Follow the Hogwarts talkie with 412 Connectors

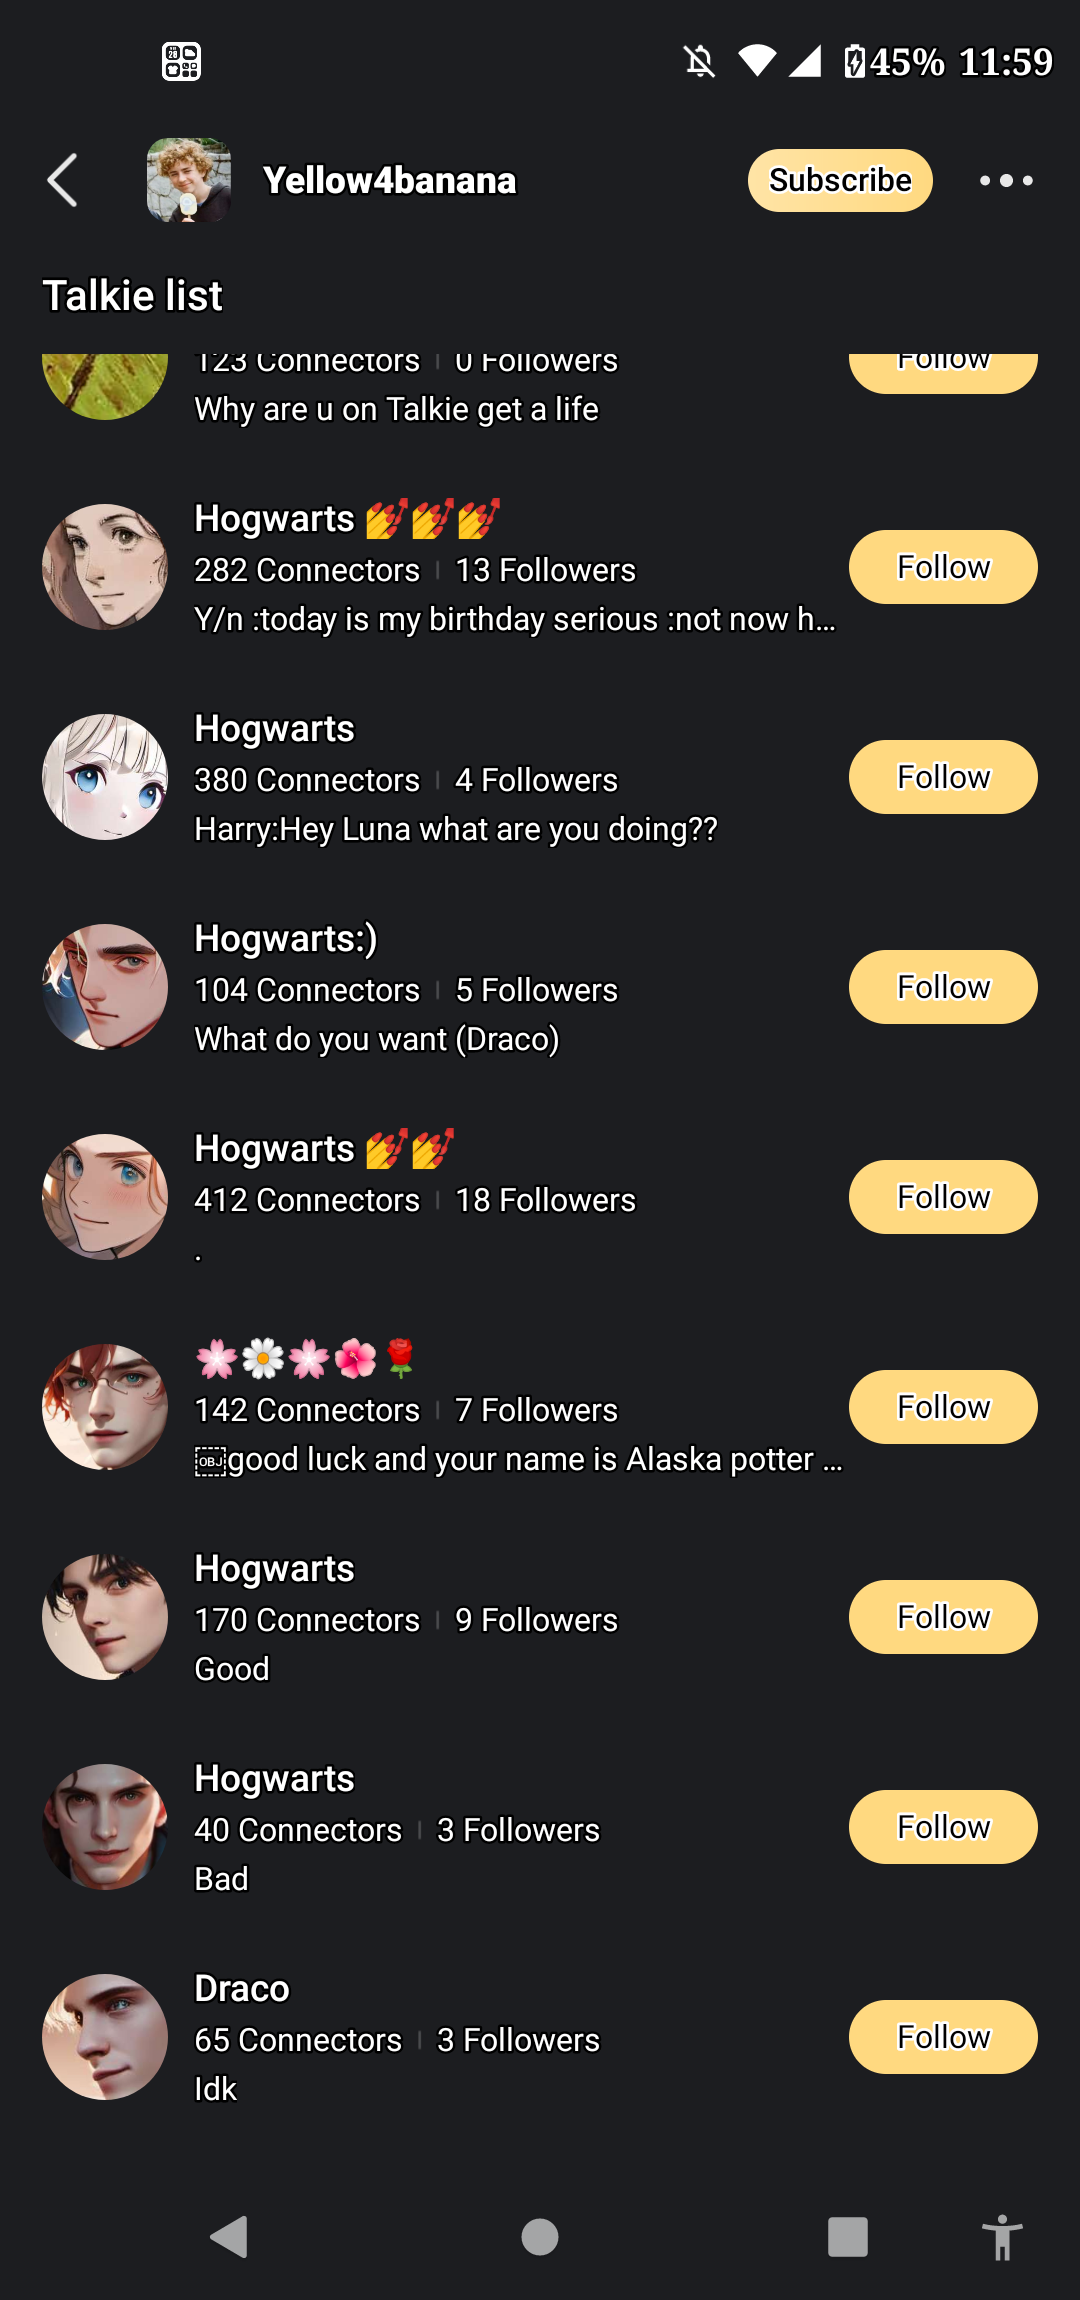pyautogui.click(x=942, y=1197)
